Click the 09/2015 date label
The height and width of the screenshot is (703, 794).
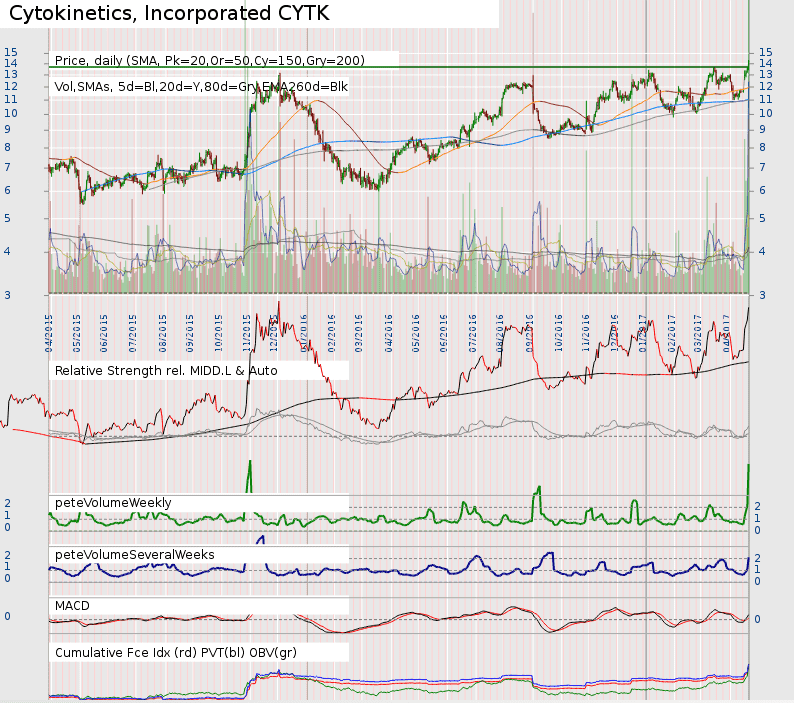click(190, 333)
